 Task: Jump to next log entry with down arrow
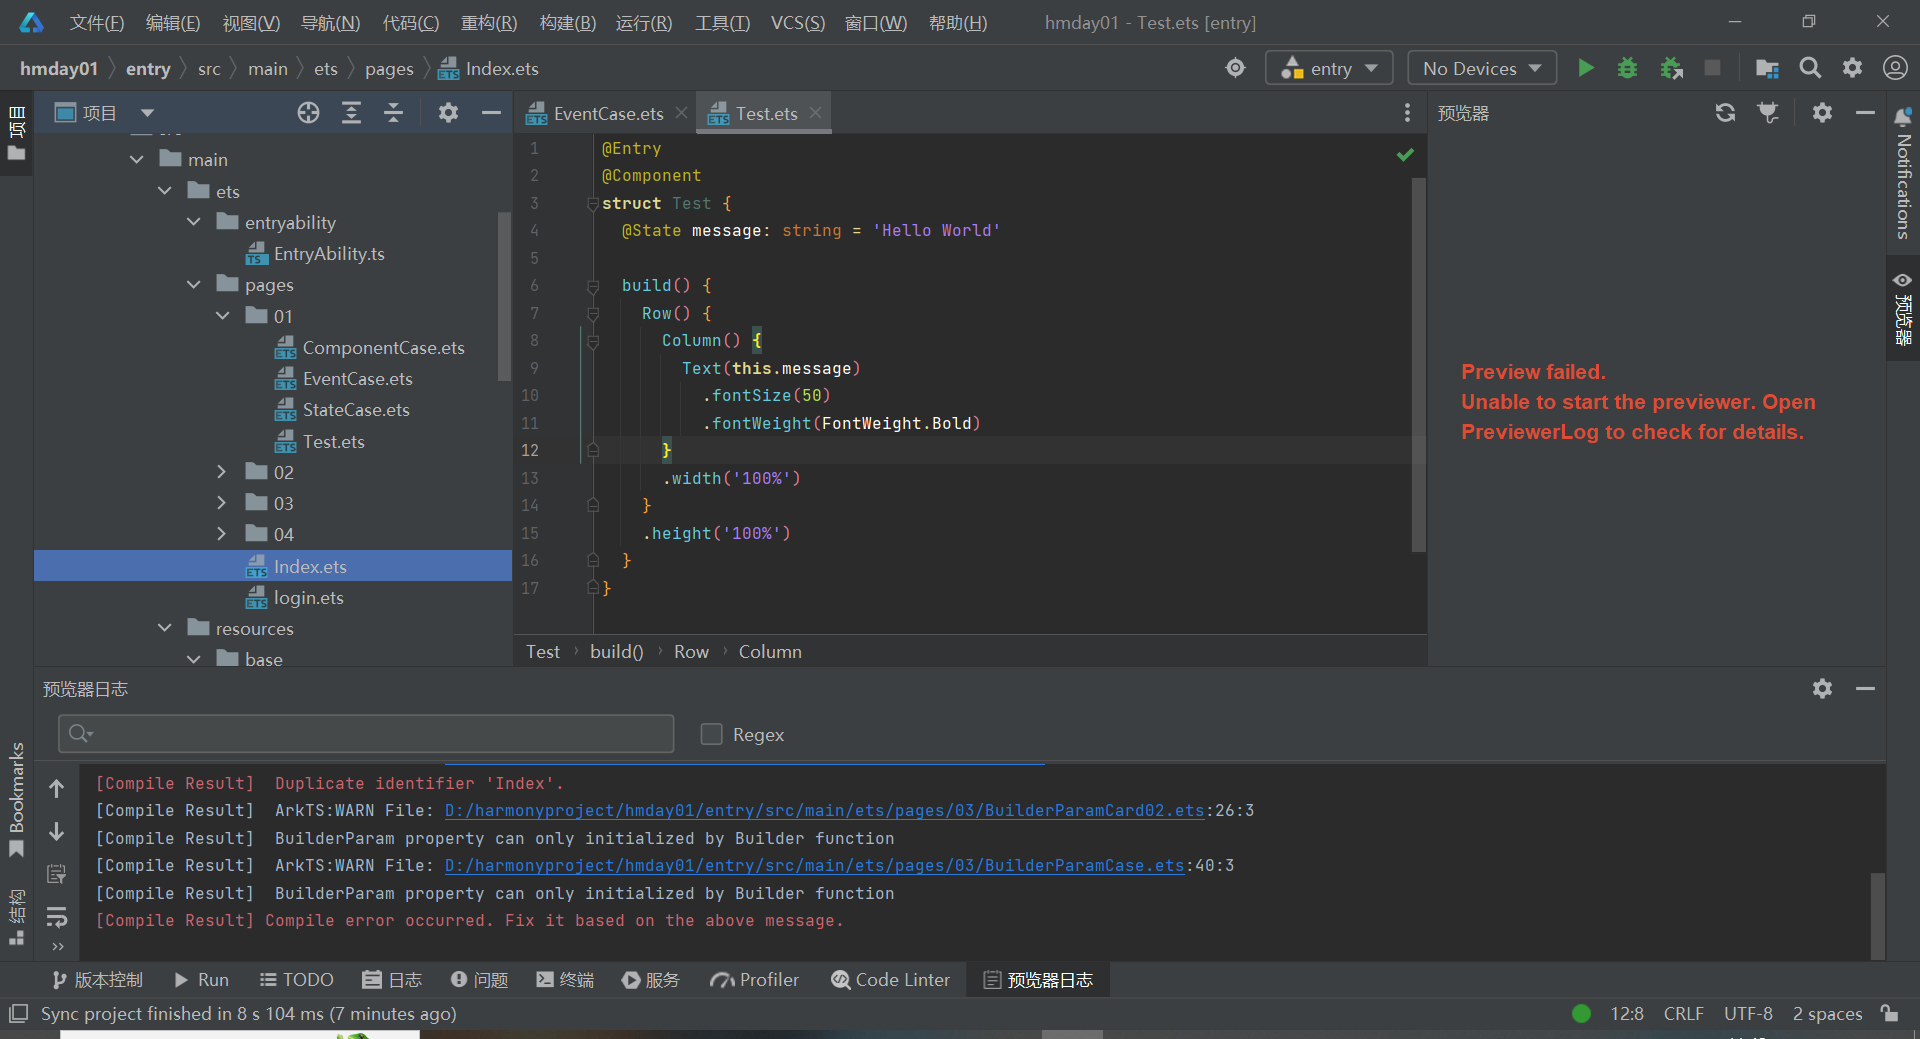57,831
